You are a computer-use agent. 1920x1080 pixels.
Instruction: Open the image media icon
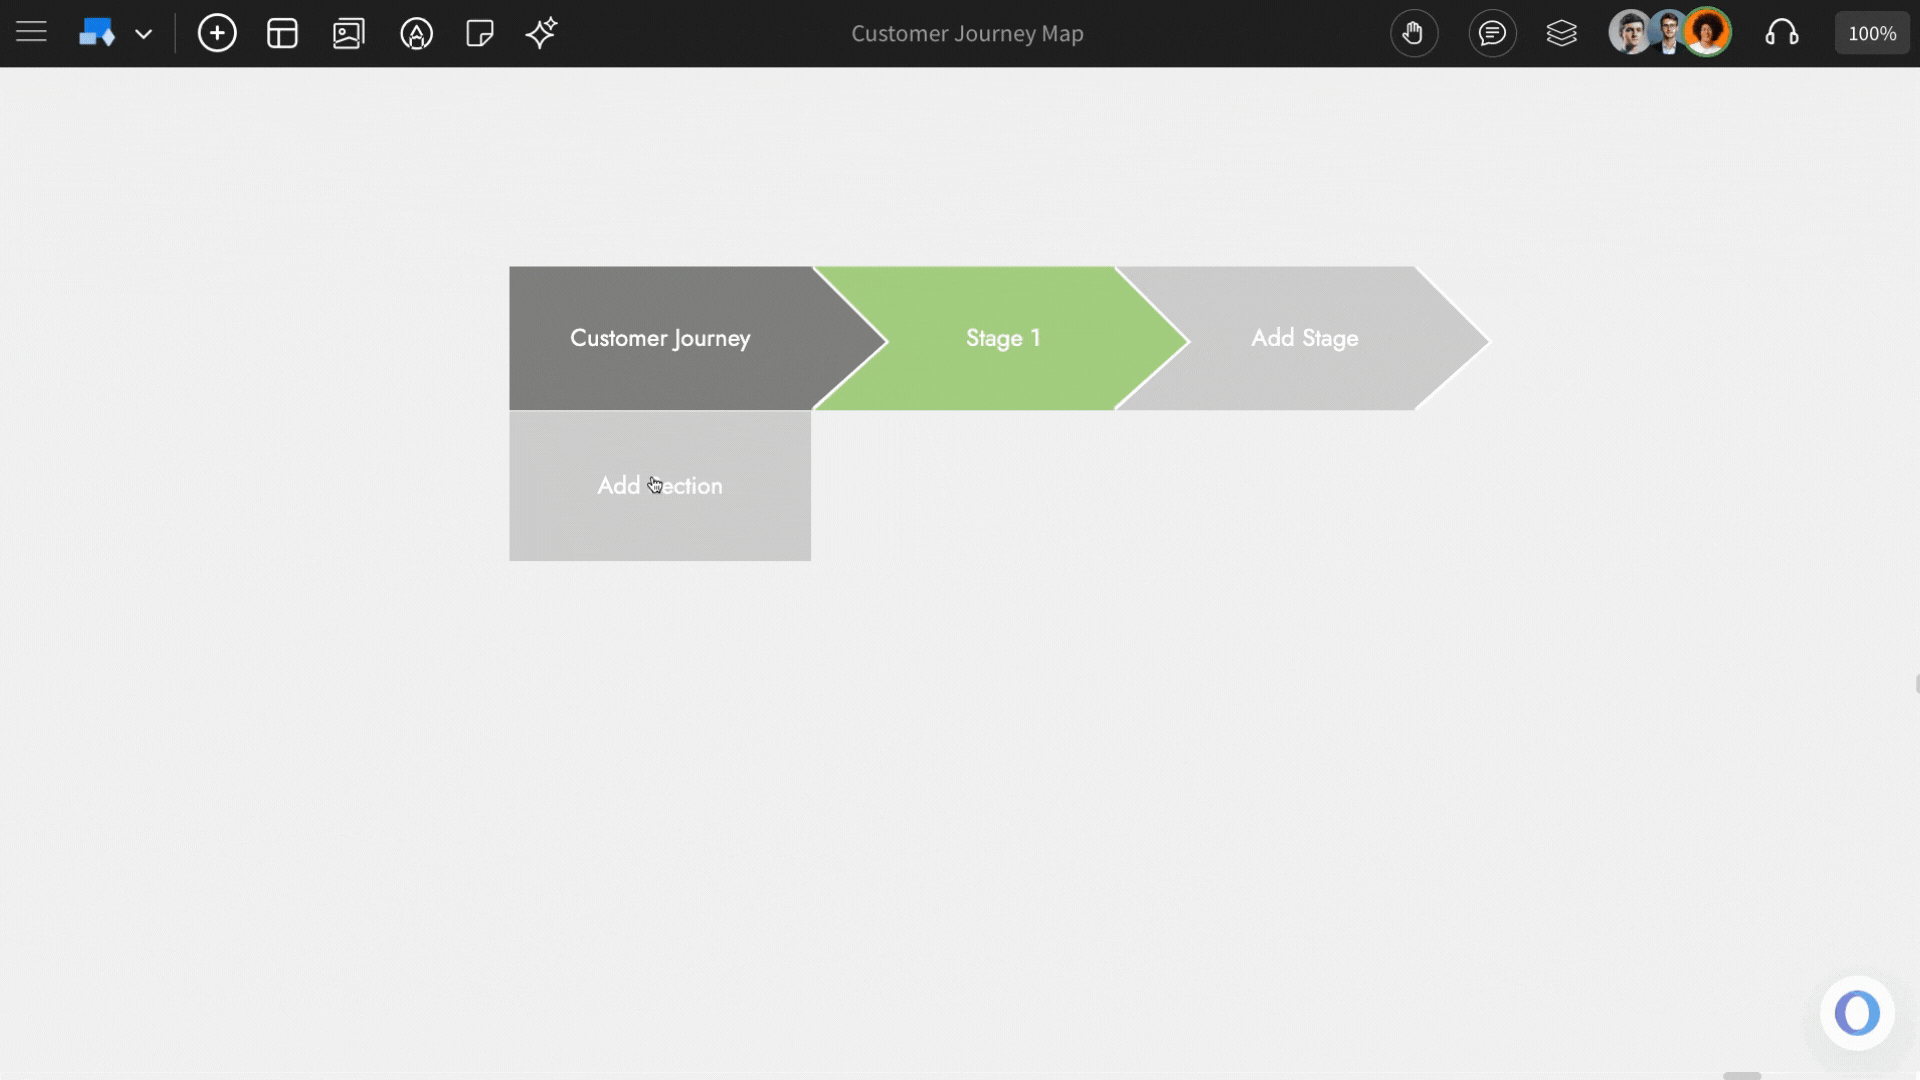coord(349,33)
